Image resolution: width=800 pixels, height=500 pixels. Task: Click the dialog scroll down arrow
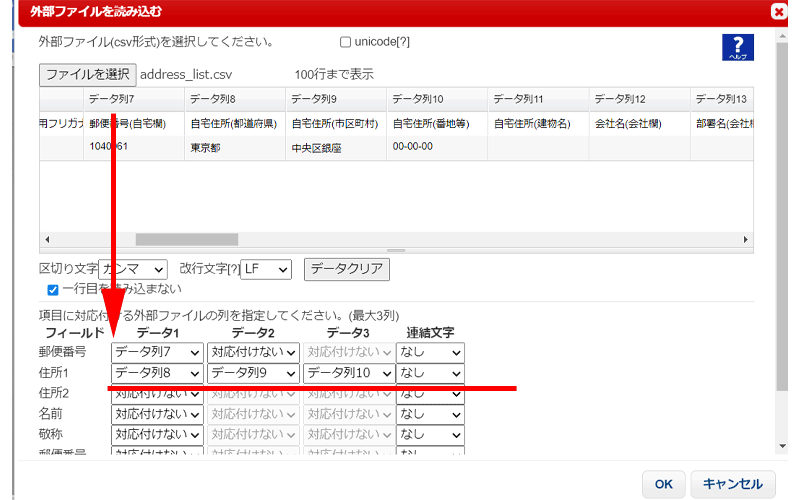pyautogui.click(x=782, y=446)
